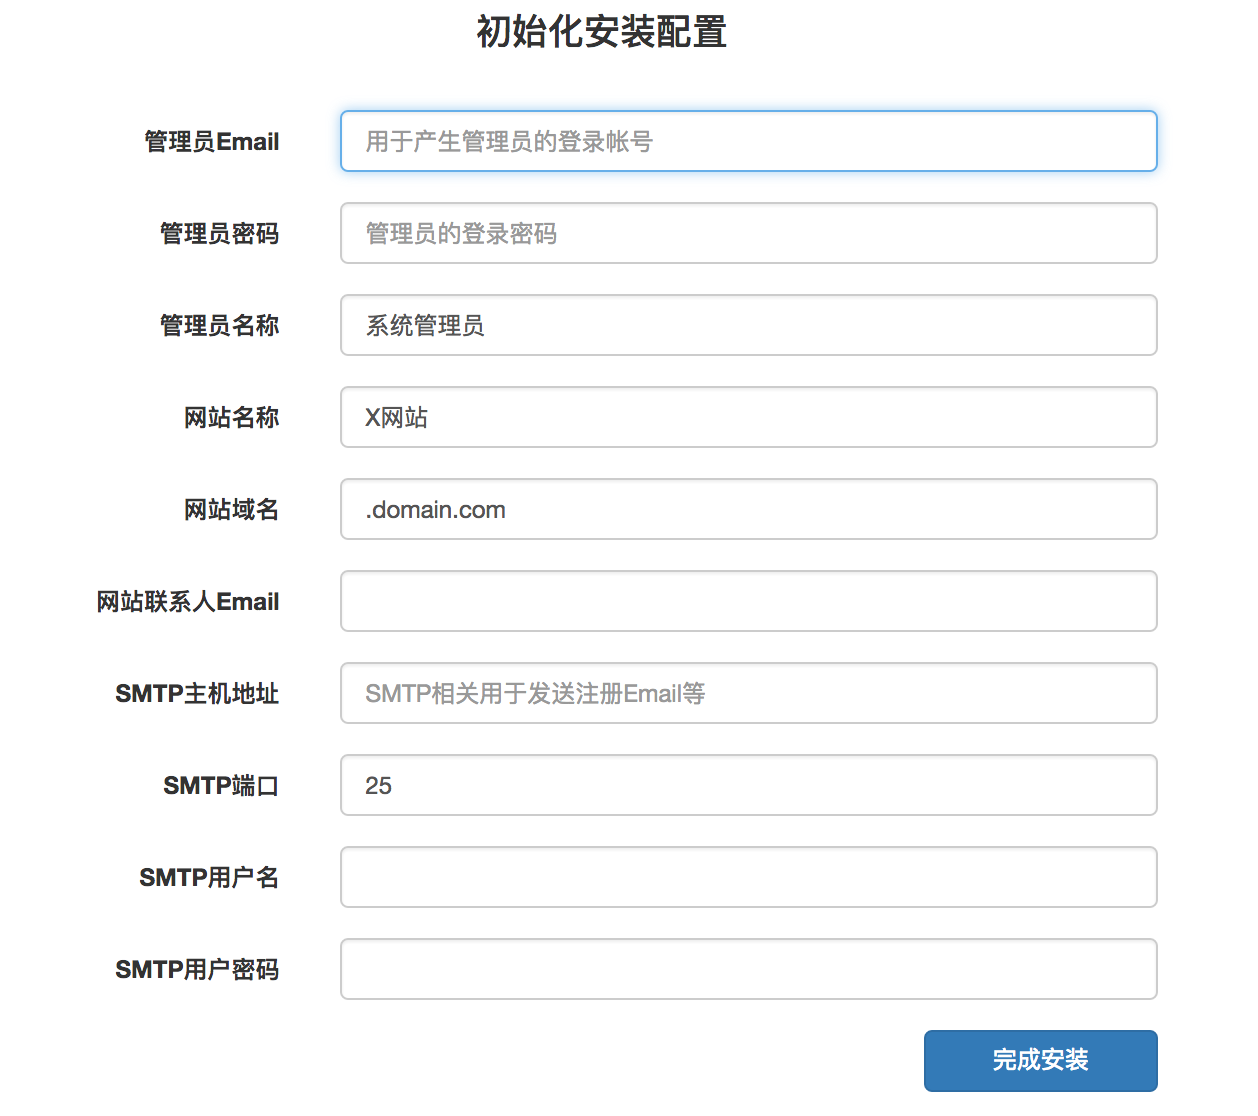Viewport: 1258px width, 1116px height.
Task: Click the 网站名称 field showing X网站
Action: (748, 417)
